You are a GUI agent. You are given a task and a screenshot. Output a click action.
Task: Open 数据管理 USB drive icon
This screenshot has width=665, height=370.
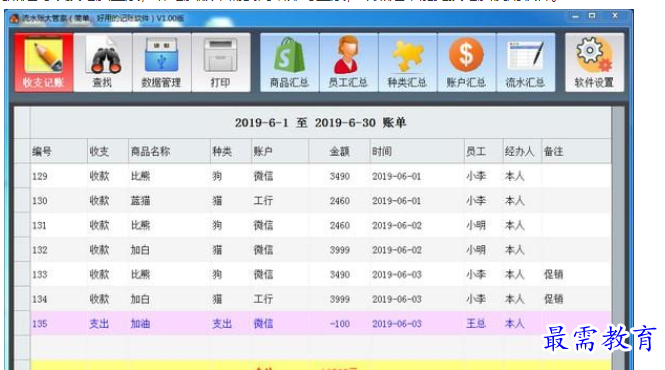click(162, 62)
